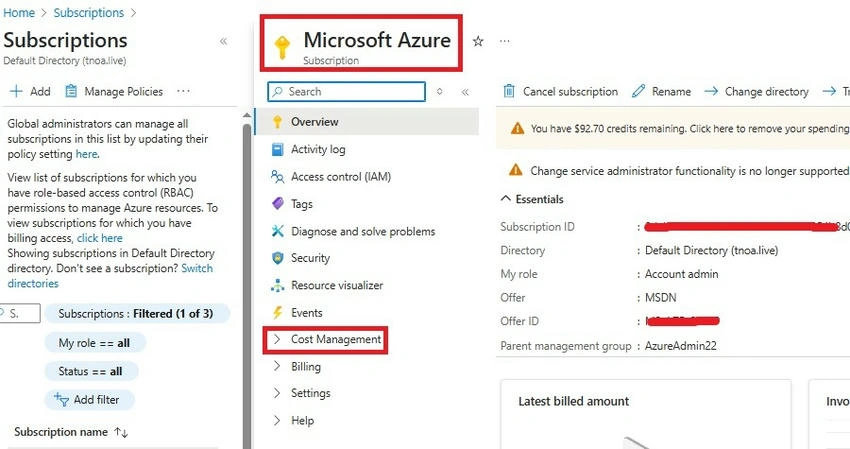850x449 pixels.
Task: Click the Add filter funnel icon
Action: point(61,400)
